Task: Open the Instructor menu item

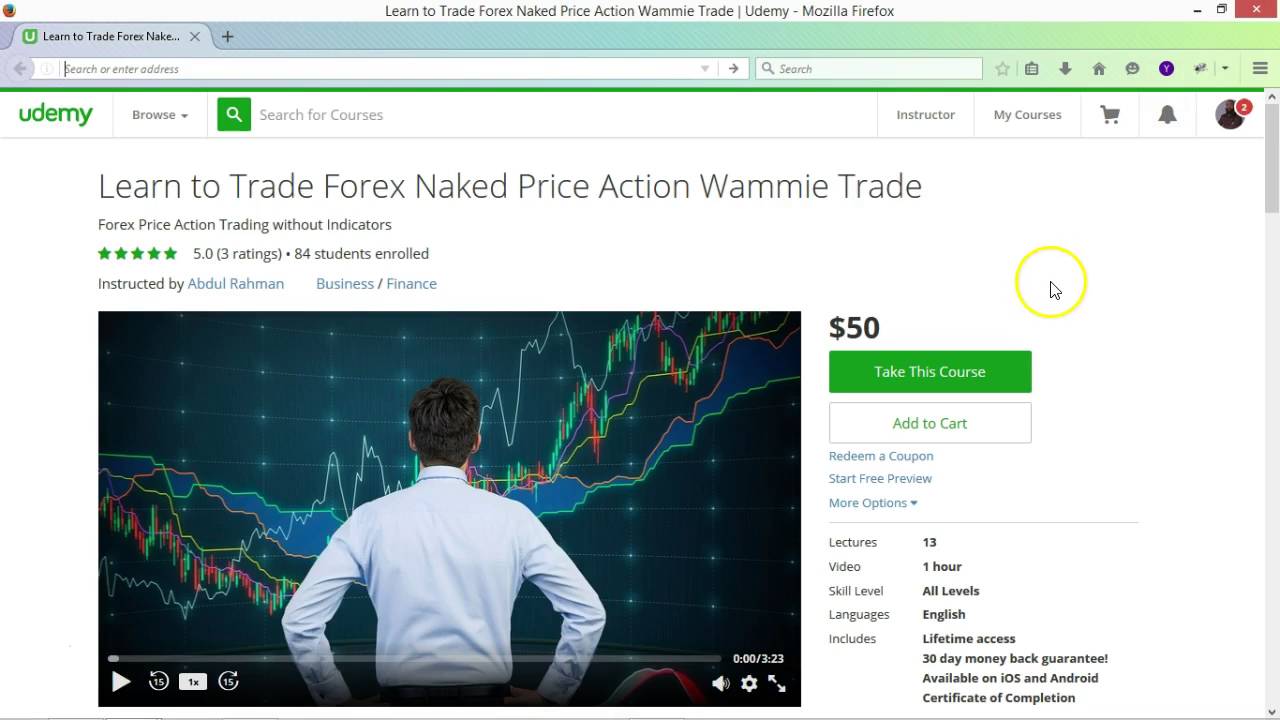Action: click(925, 115)
